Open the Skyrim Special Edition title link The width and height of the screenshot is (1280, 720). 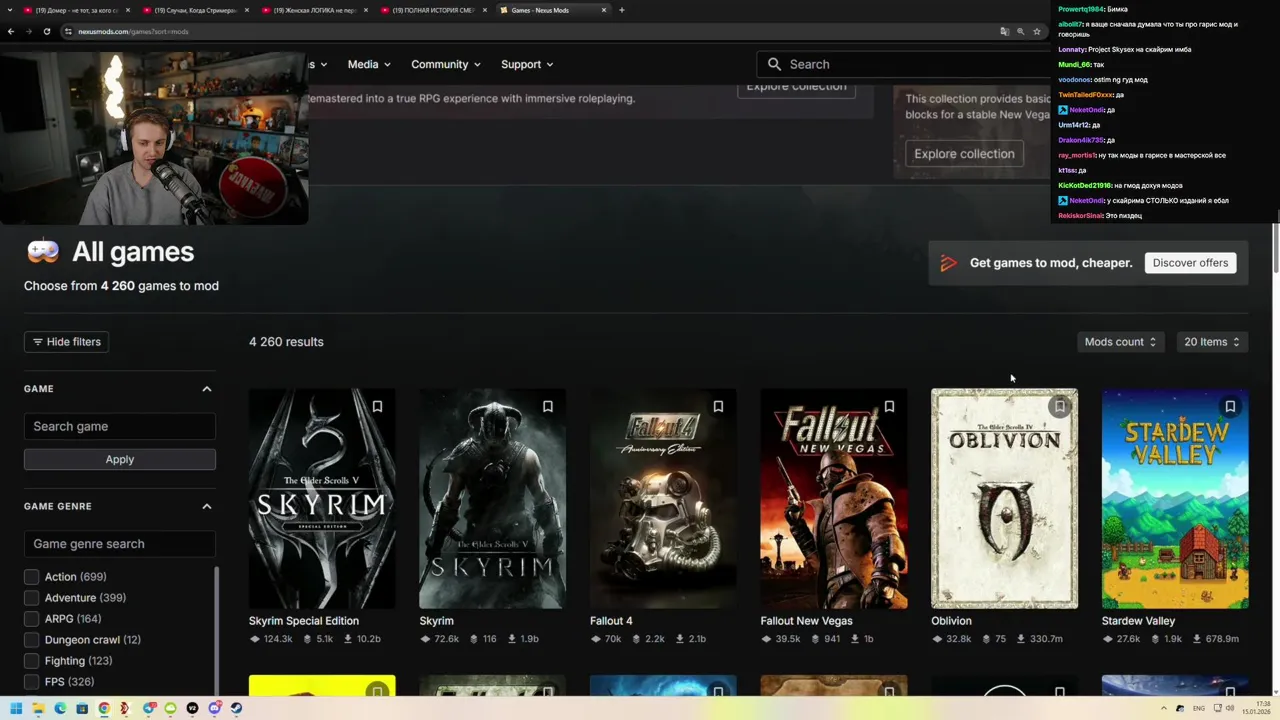tap(304, 621)
